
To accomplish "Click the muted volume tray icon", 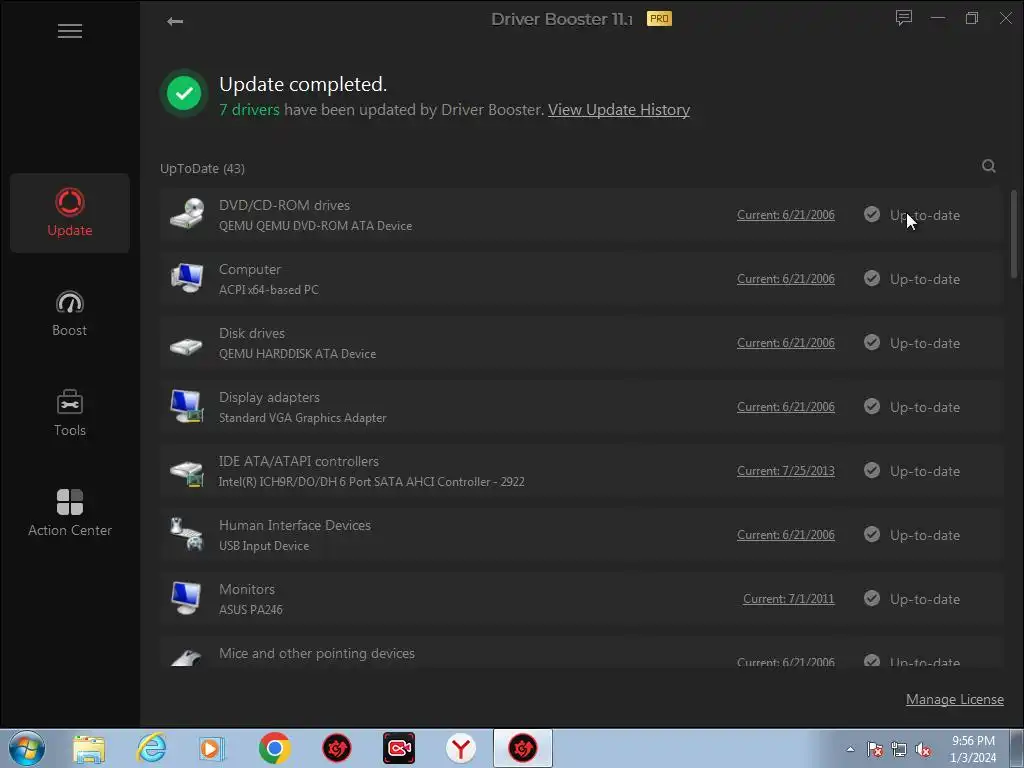I will [923, 750].
